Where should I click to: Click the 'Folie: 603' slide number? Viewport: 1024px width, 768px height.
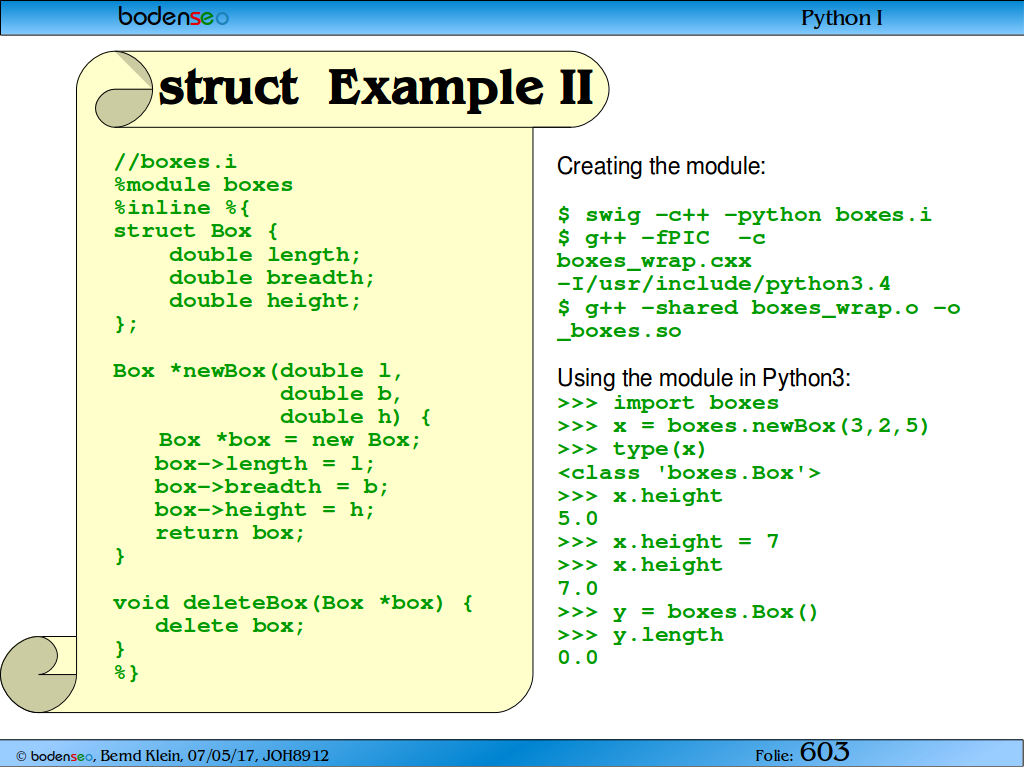[x=803, y=752]
